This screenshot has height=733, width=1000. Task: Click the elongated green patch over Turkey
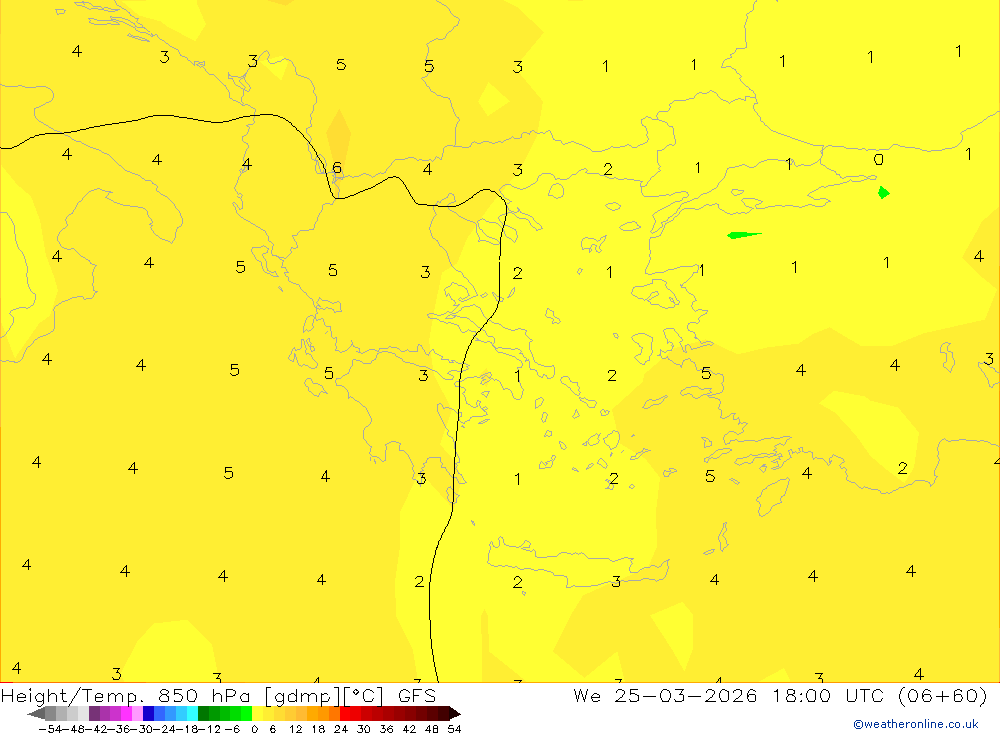pos(744,235)
